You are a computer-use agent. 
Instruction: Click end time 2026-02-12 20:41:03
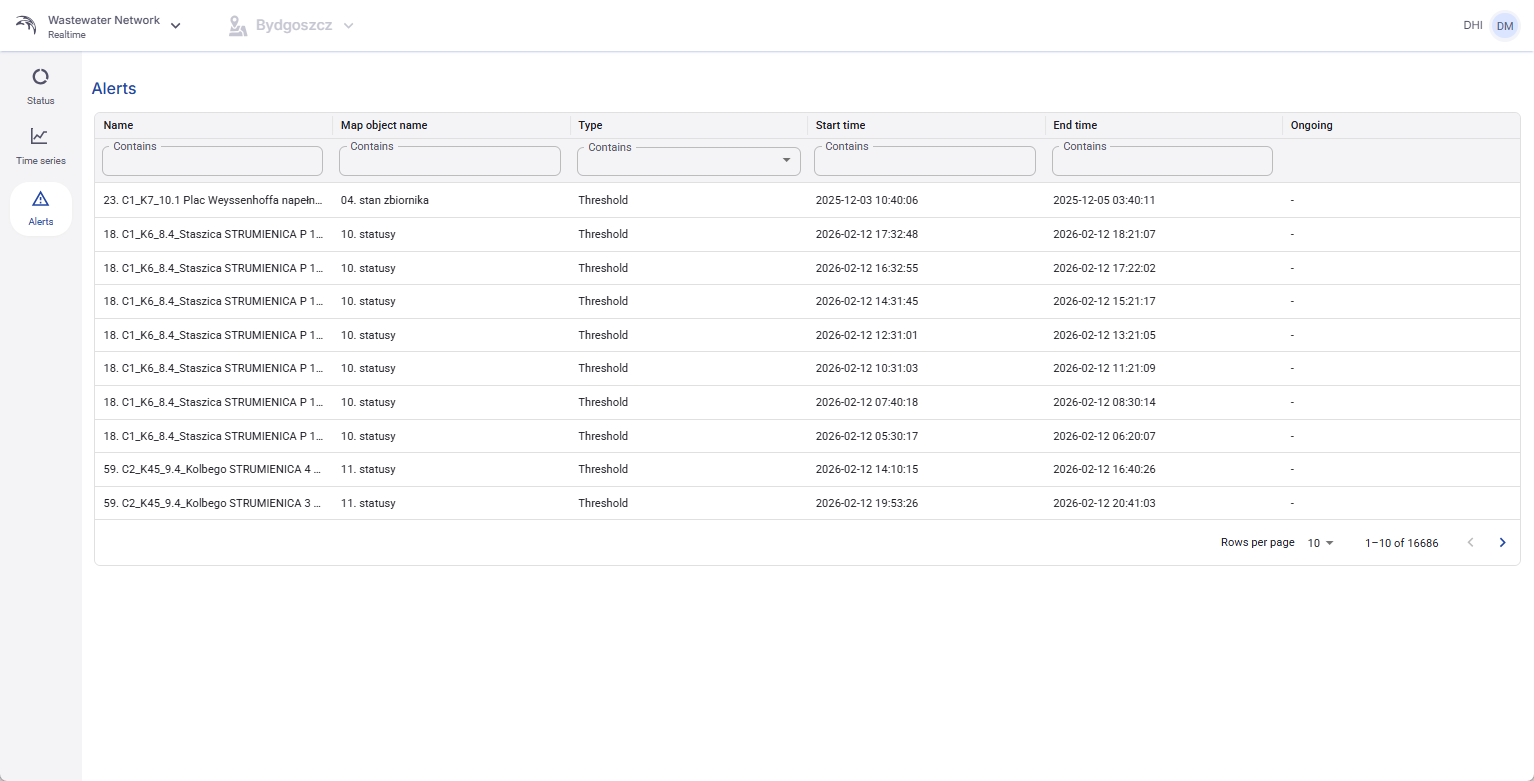click(x=1104, y=503)
